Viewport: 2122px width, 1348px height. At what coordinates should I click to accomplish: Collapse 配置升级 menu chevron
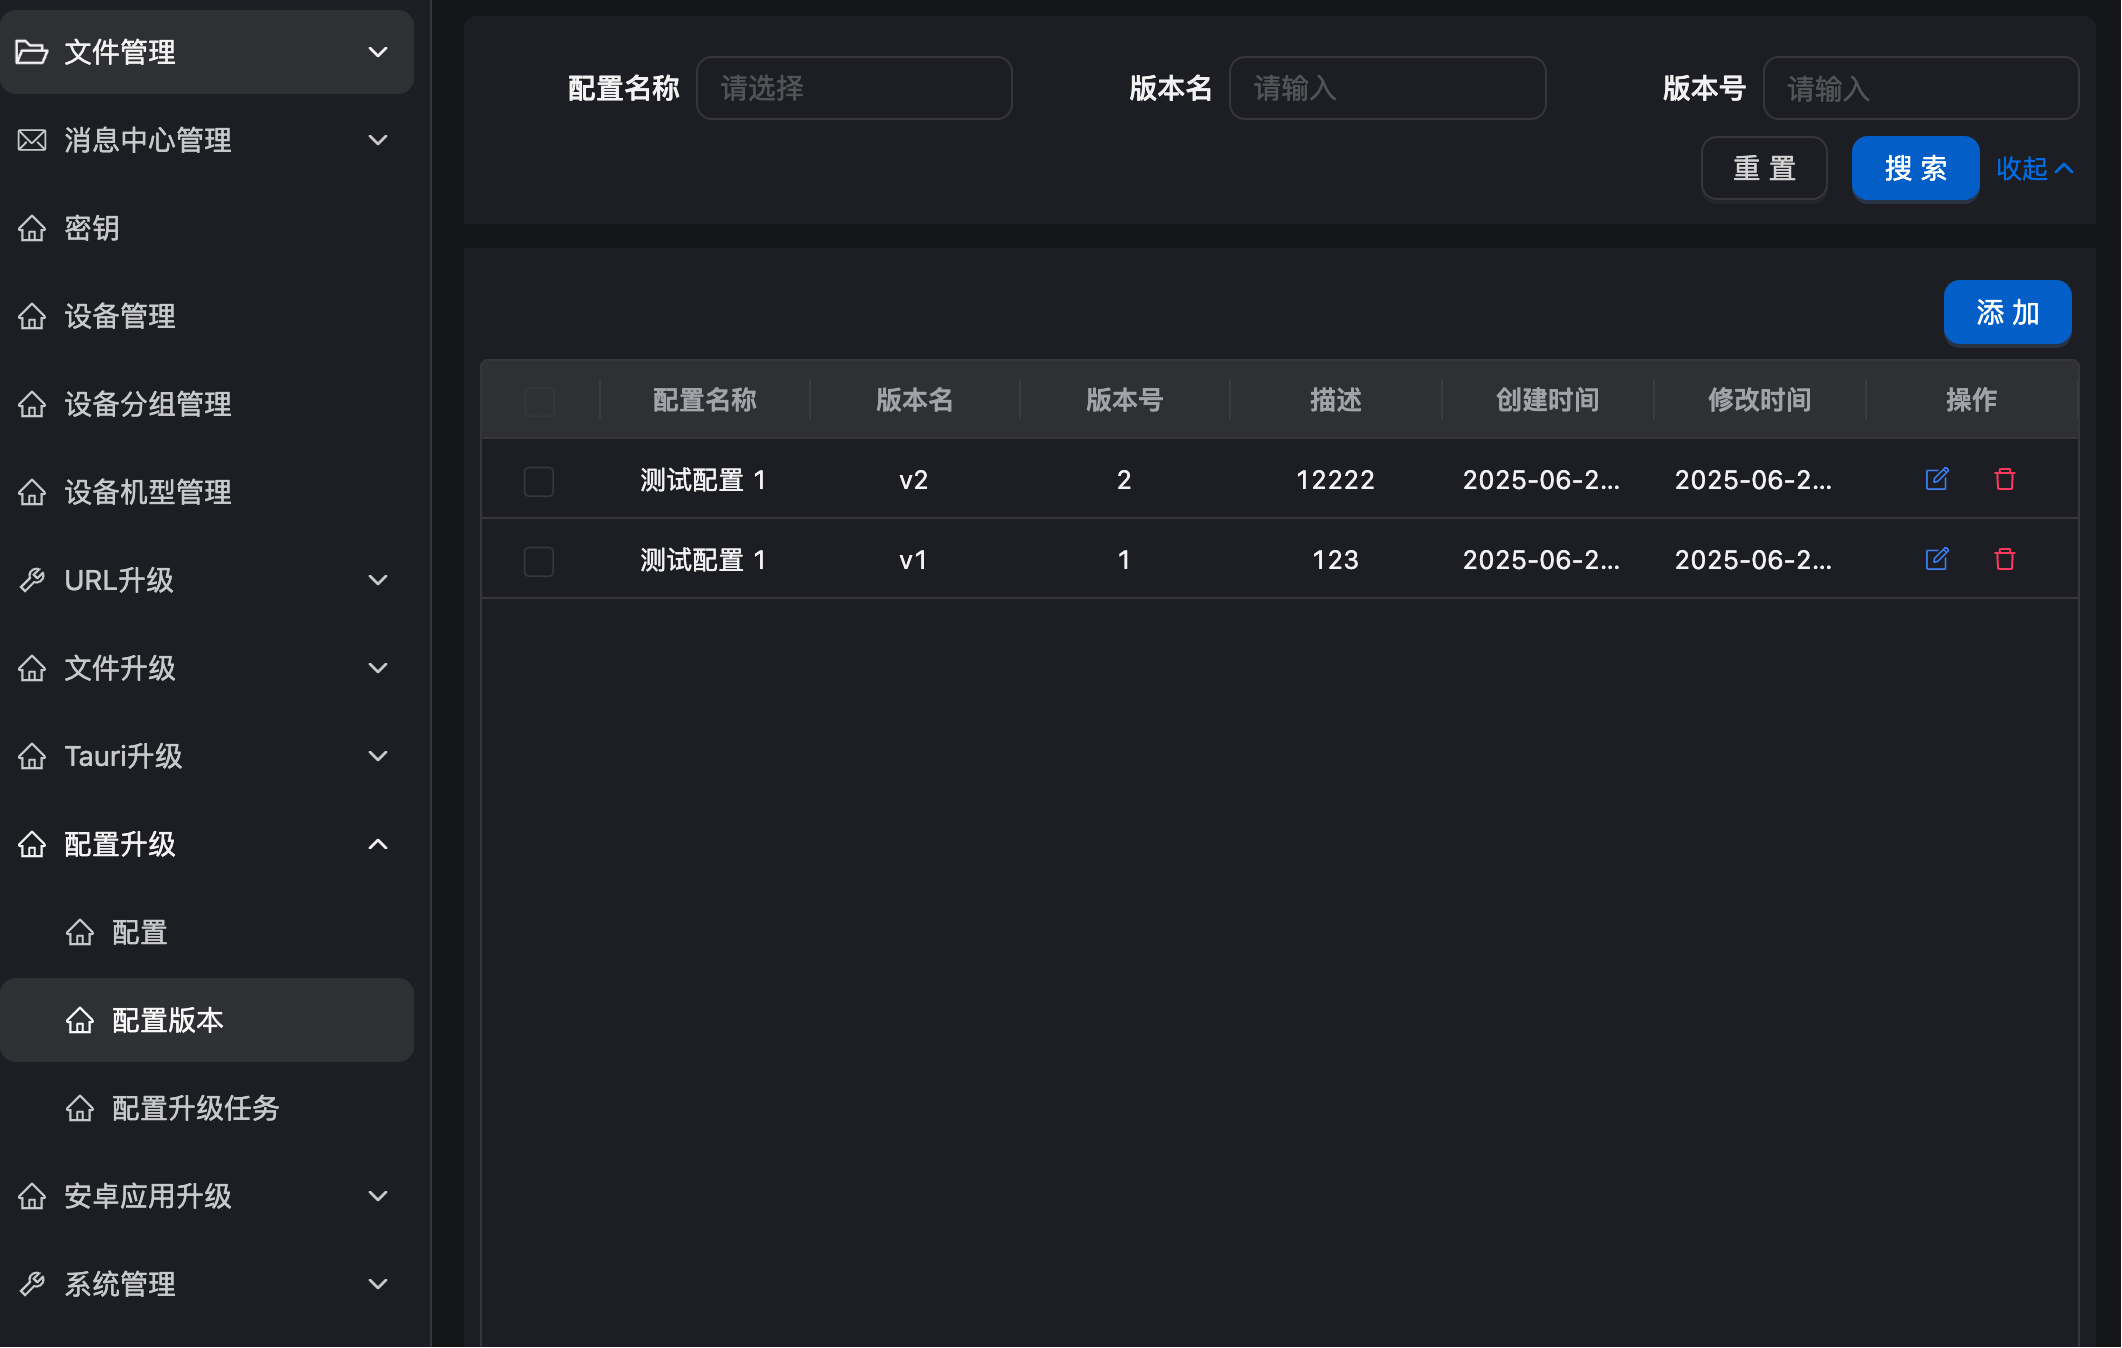tap(378, 844)
